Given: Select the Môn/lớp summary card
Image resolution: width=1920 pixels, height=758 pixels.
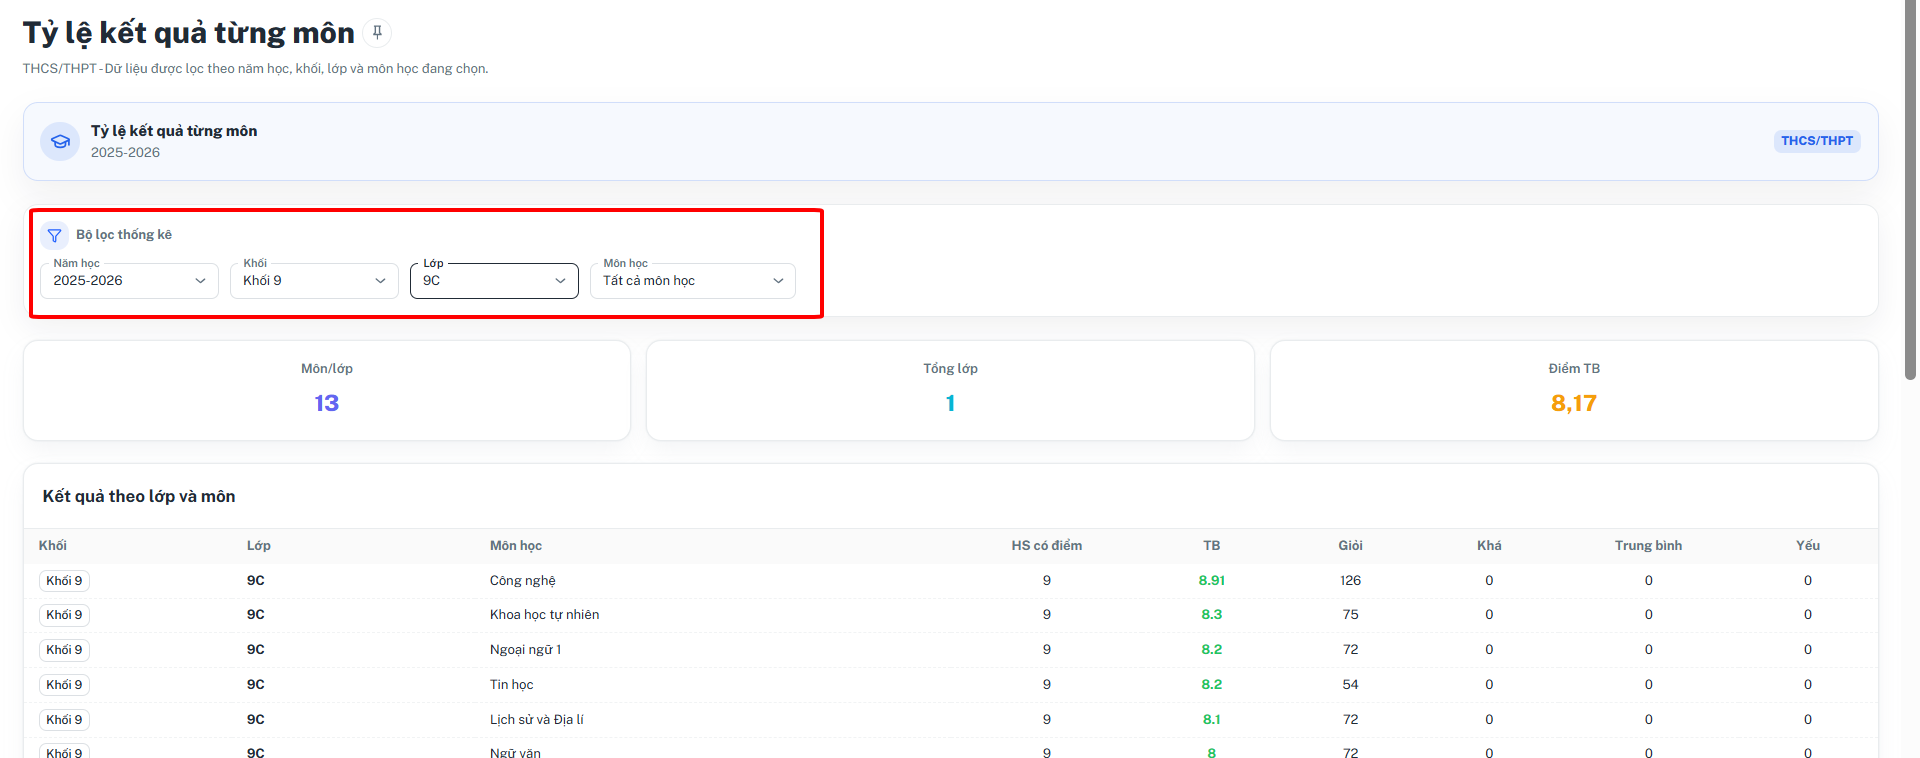Looking at the screenshot, I should (x=327, y=390).
